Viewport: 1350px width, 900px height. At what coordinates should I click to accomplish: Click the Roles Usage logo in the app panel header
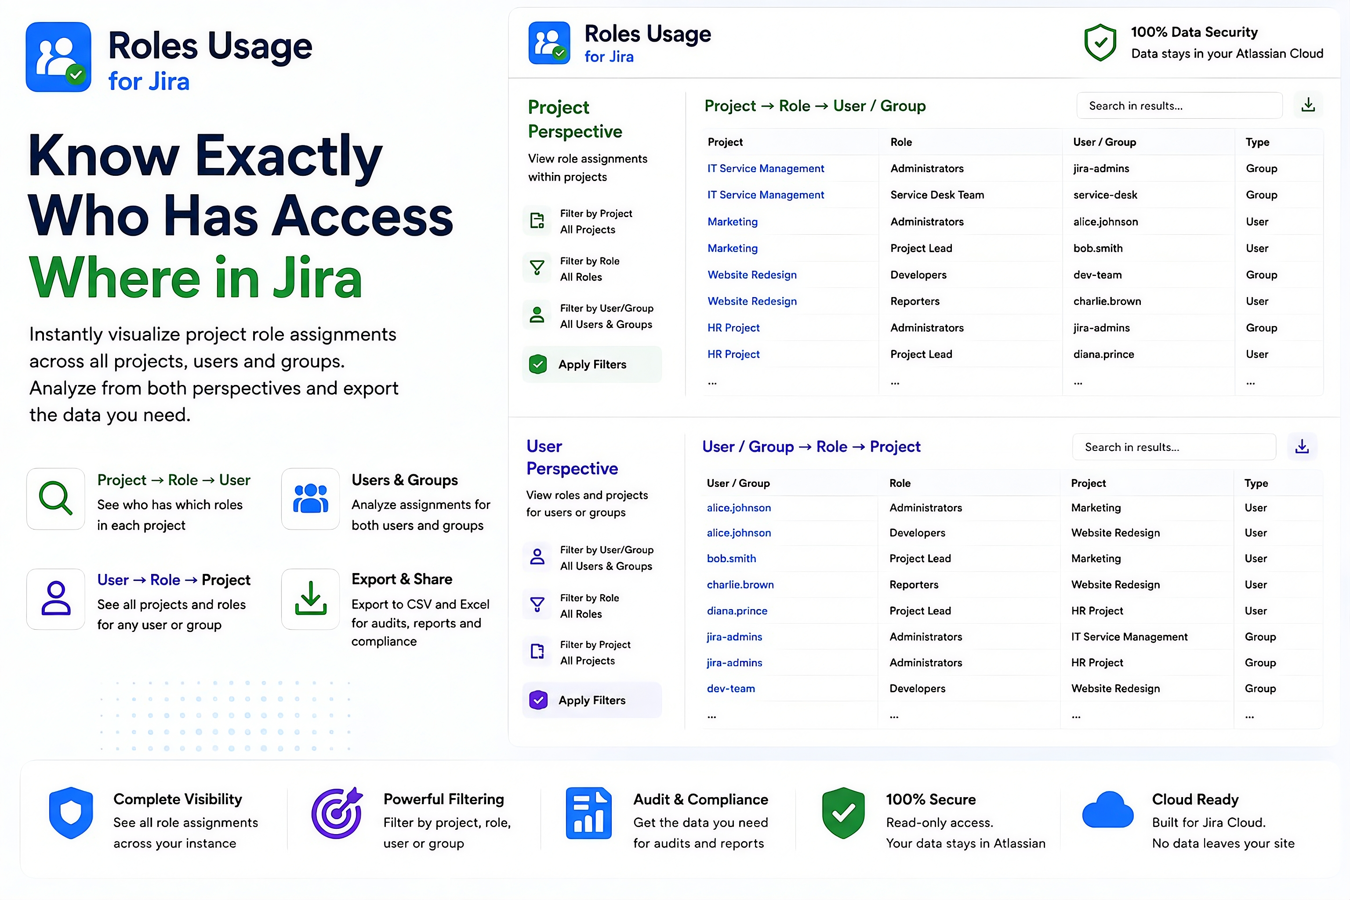coord(549,43)
